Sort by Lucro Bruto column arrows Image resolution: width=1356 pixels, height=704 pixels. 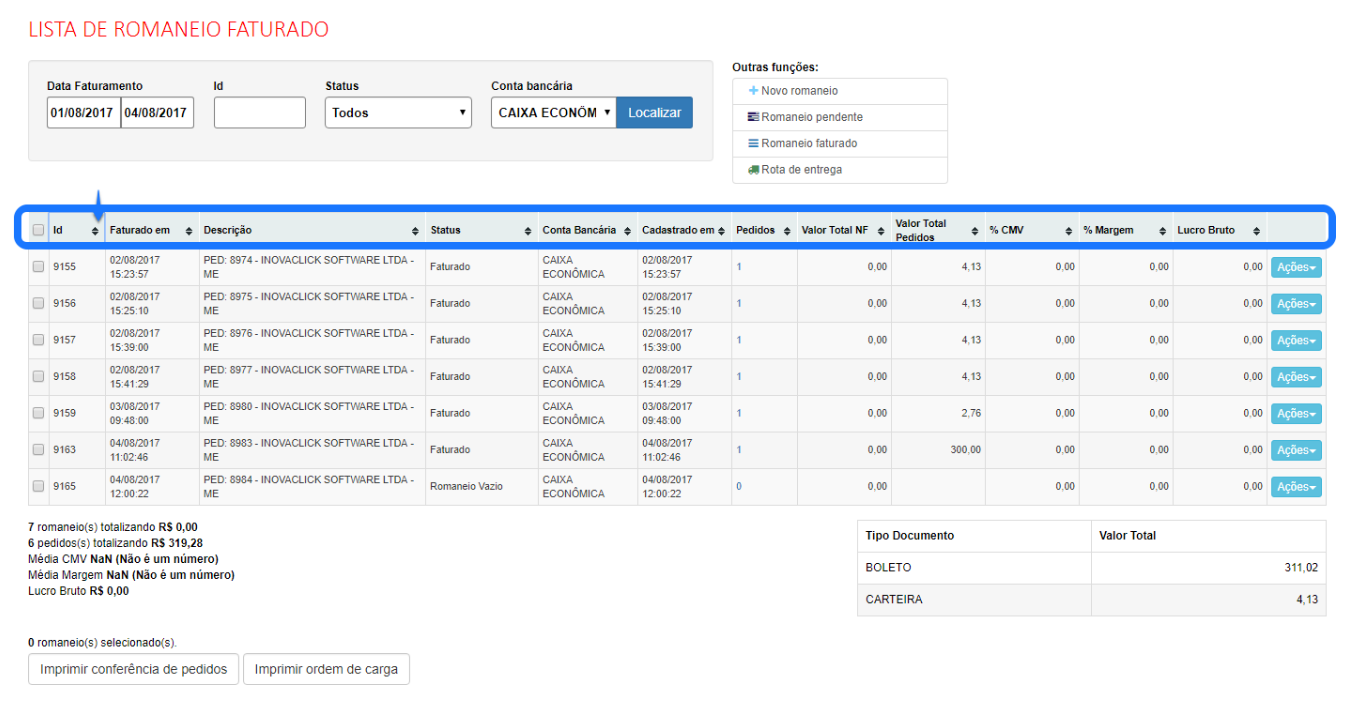coord(1256,231)
